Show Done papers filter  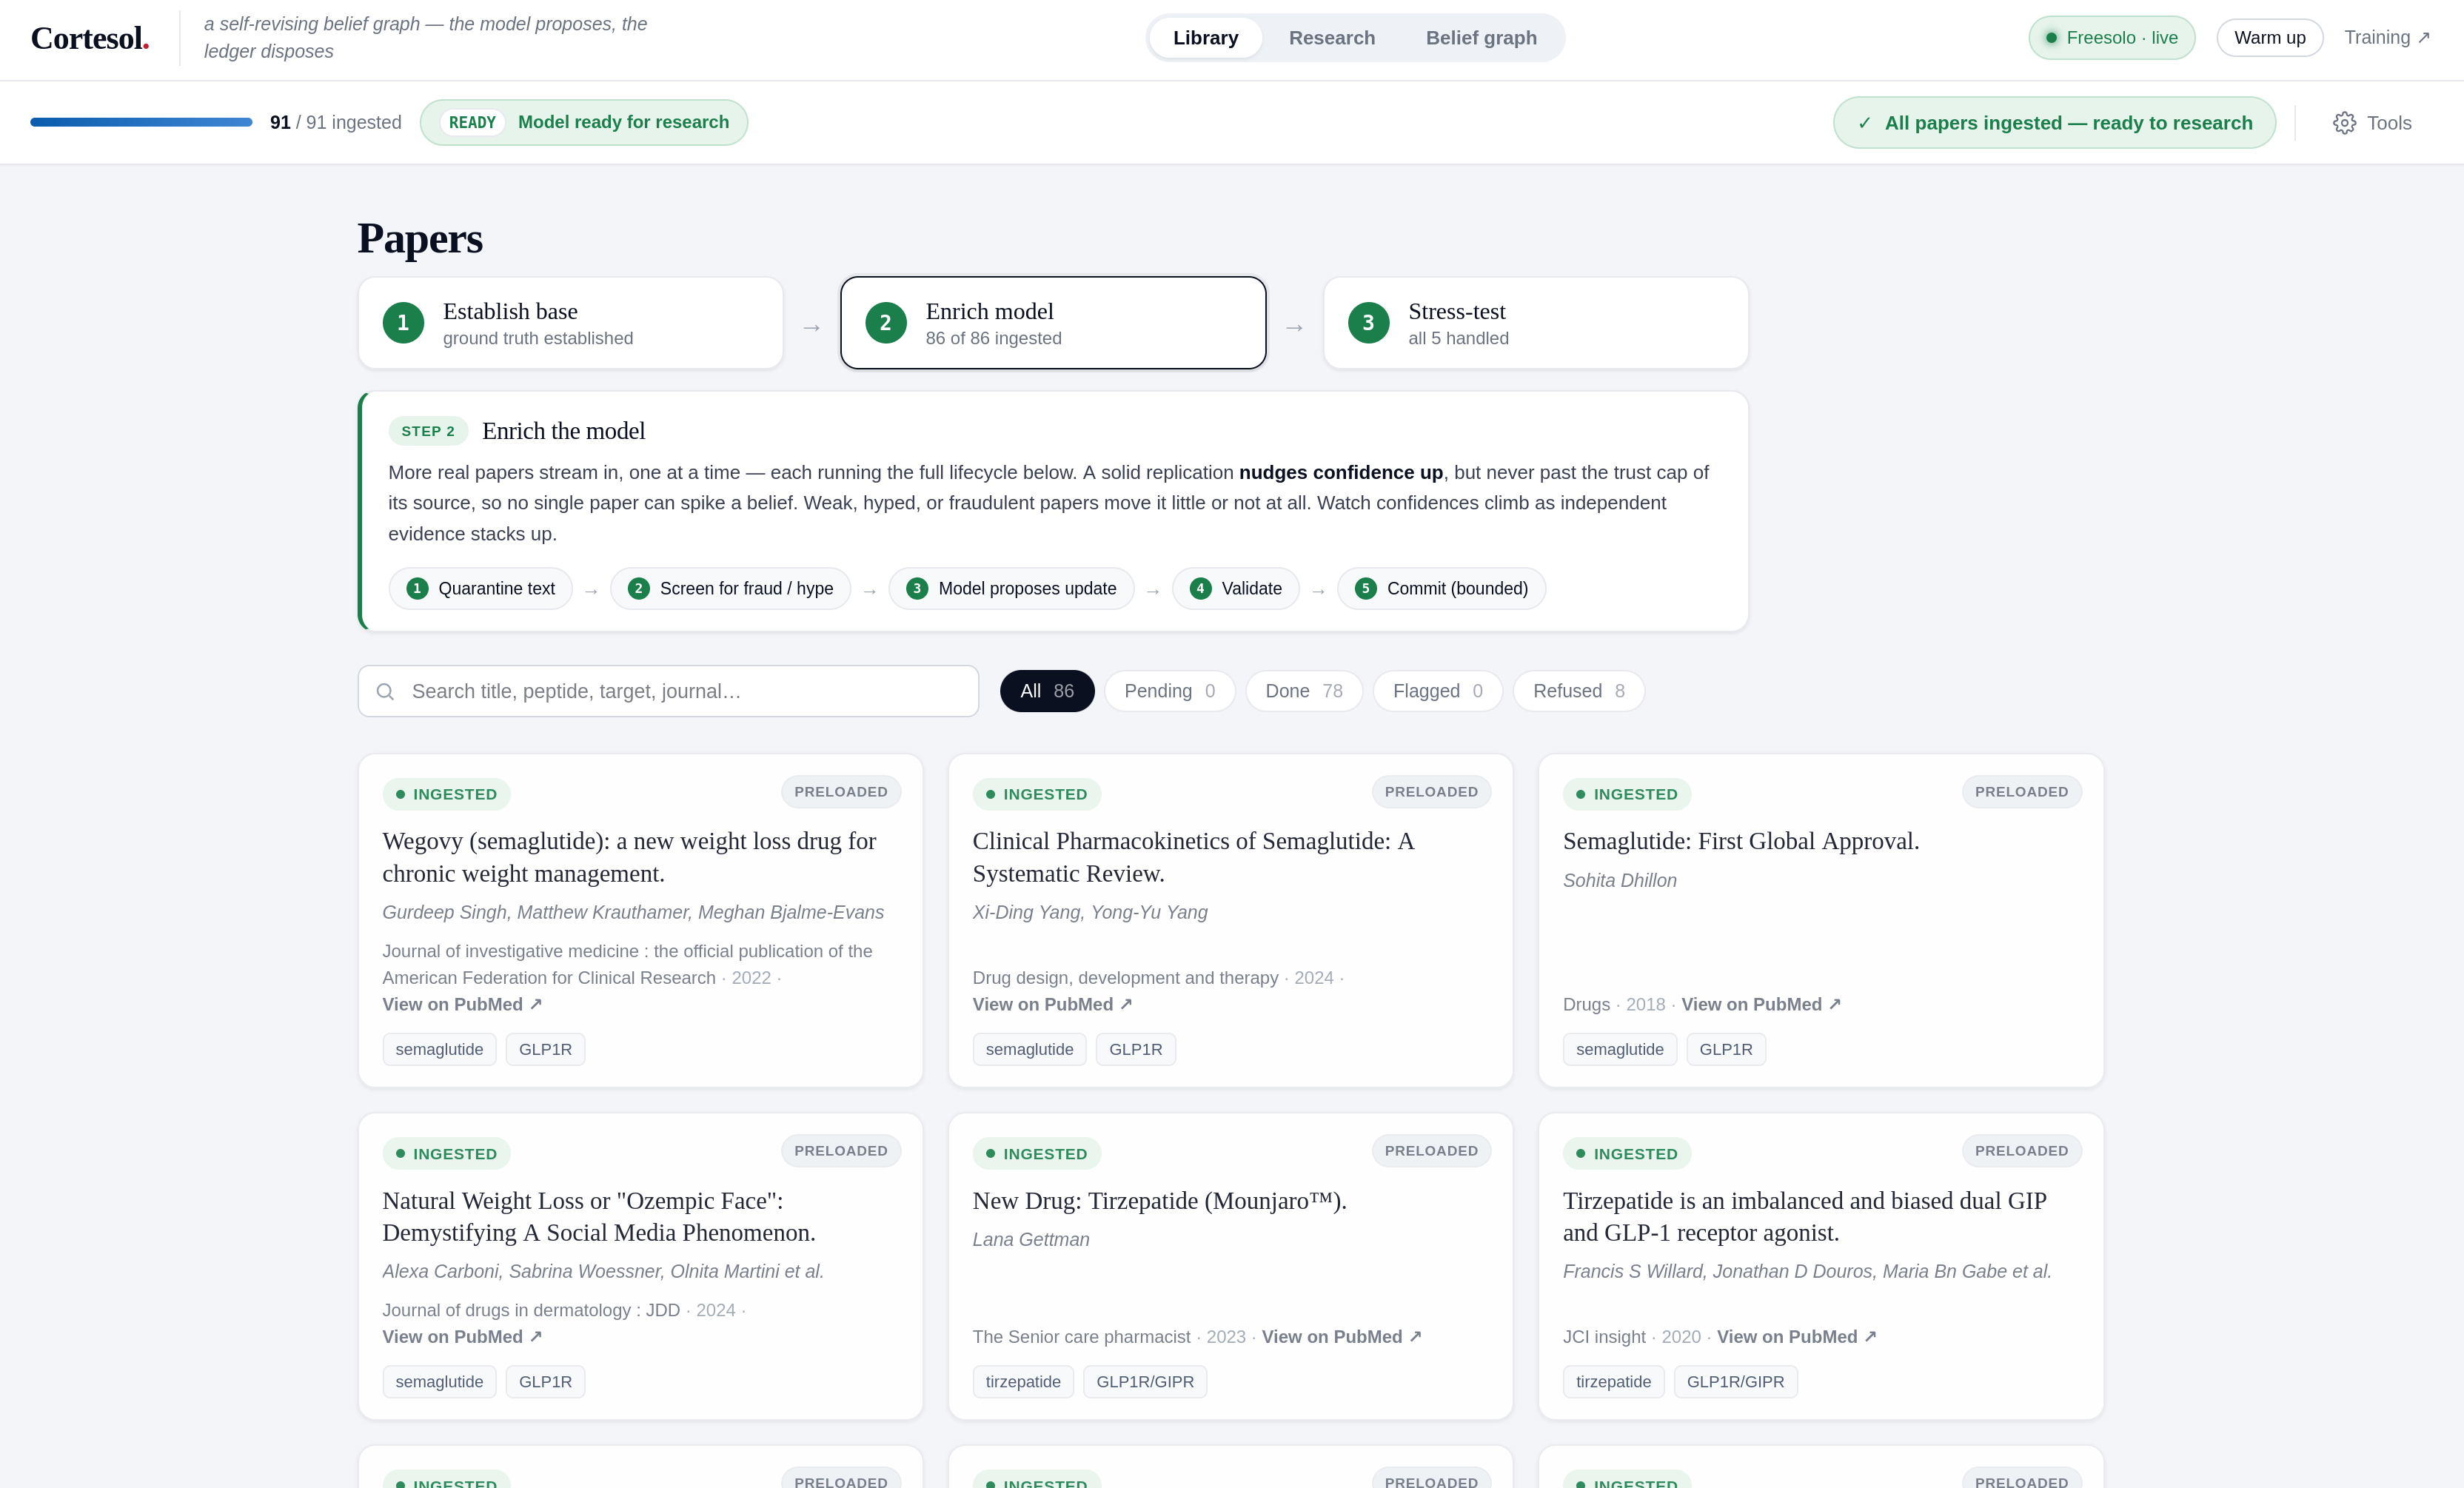(1304, 691)
